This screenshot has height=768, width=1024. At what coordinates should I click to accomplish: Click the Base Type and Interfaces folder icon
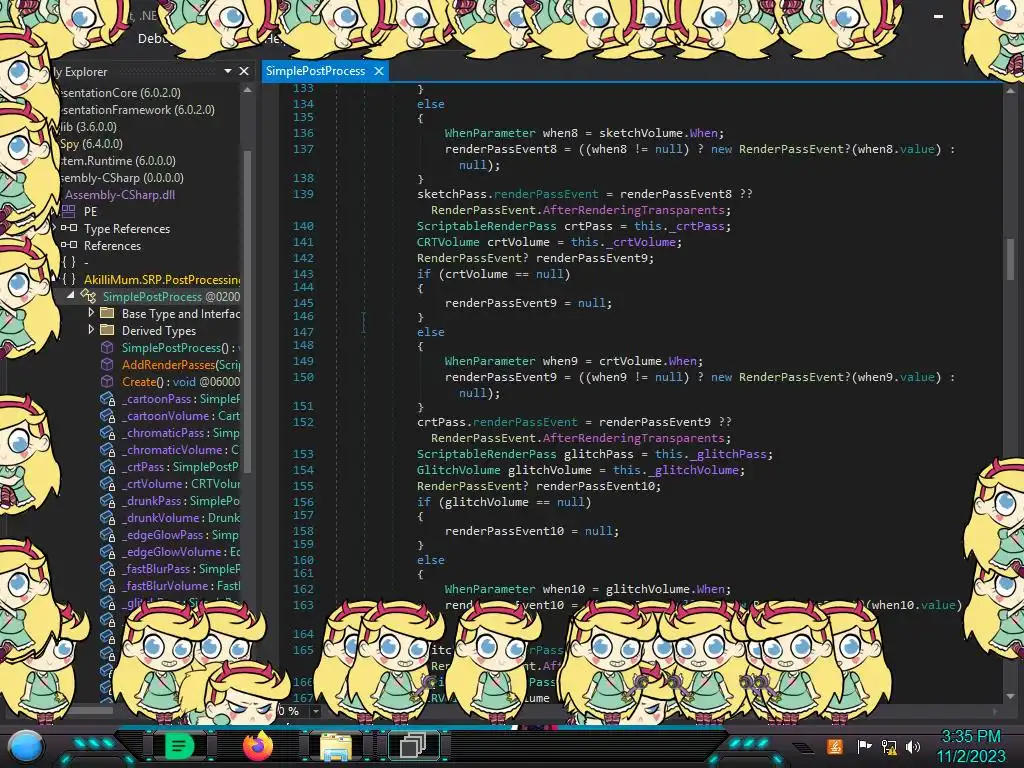(x=107, y=313)
